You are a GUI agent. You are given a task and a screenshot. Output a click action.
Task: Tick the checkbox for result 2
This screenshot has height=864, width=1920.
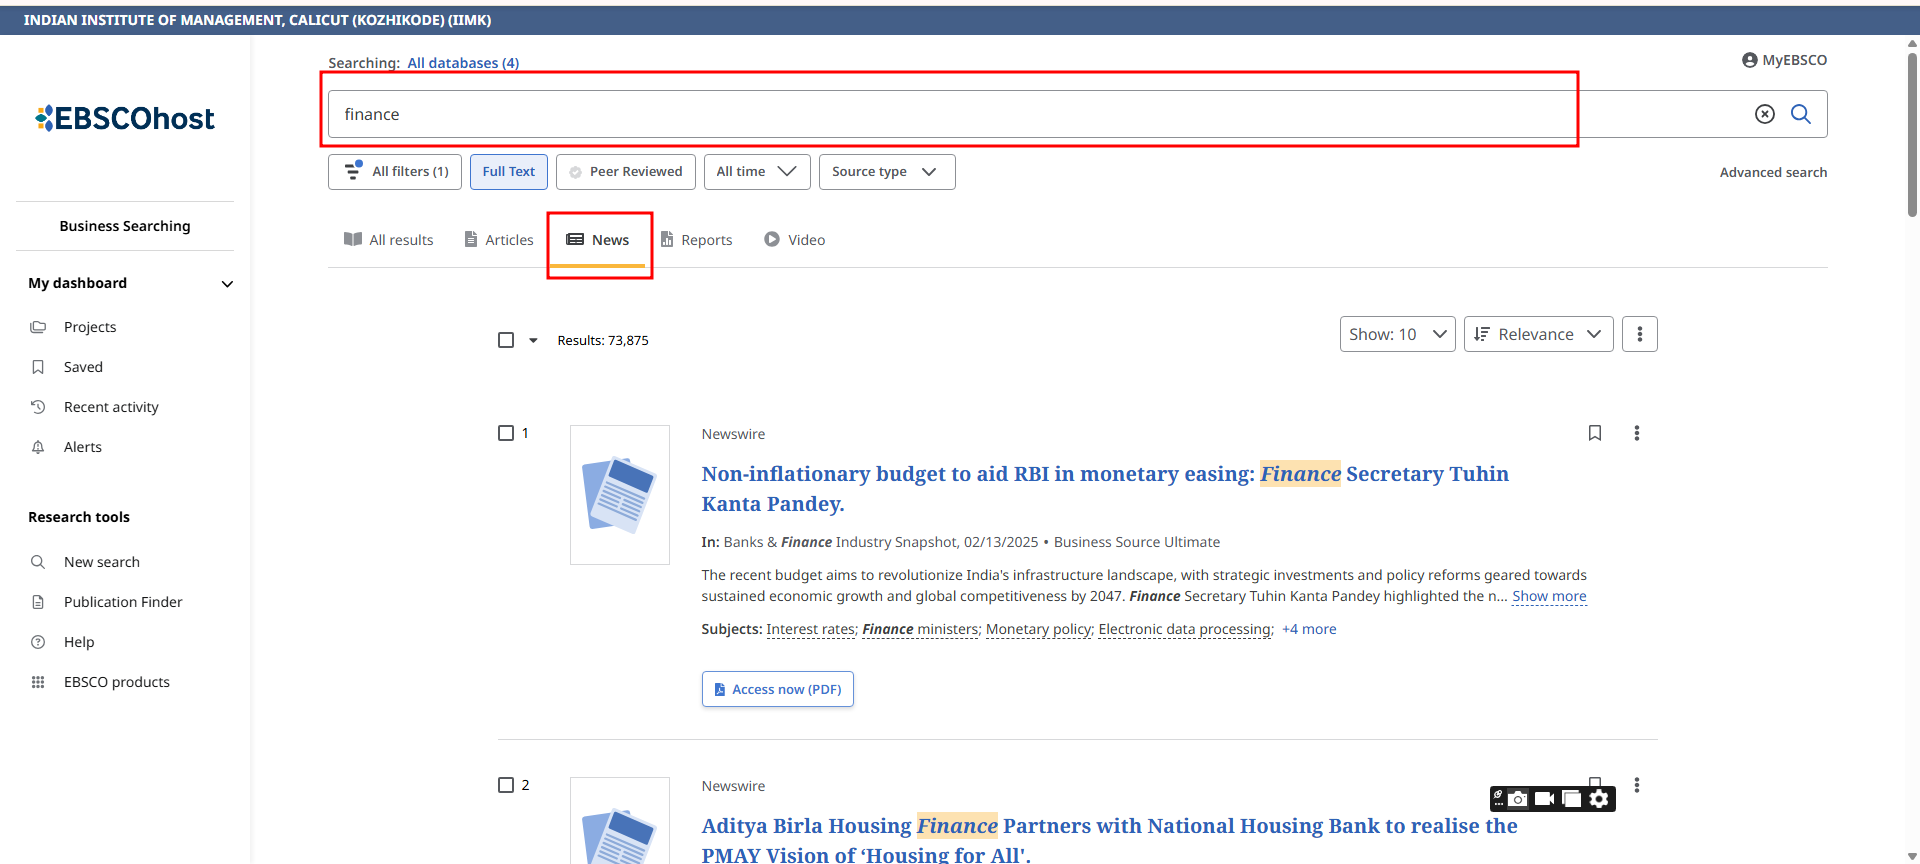[506, 785]
